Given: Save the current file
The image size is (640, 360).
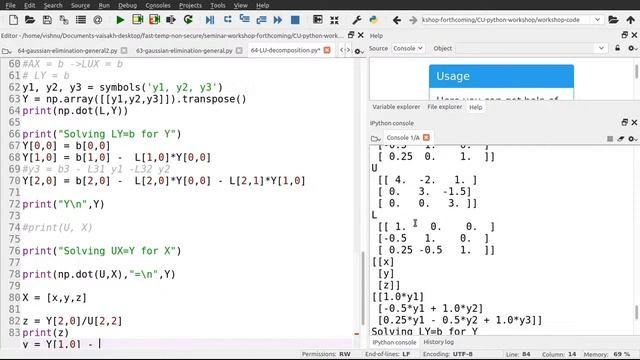Looking at the screenshot, I should click(x=47, y=20).
